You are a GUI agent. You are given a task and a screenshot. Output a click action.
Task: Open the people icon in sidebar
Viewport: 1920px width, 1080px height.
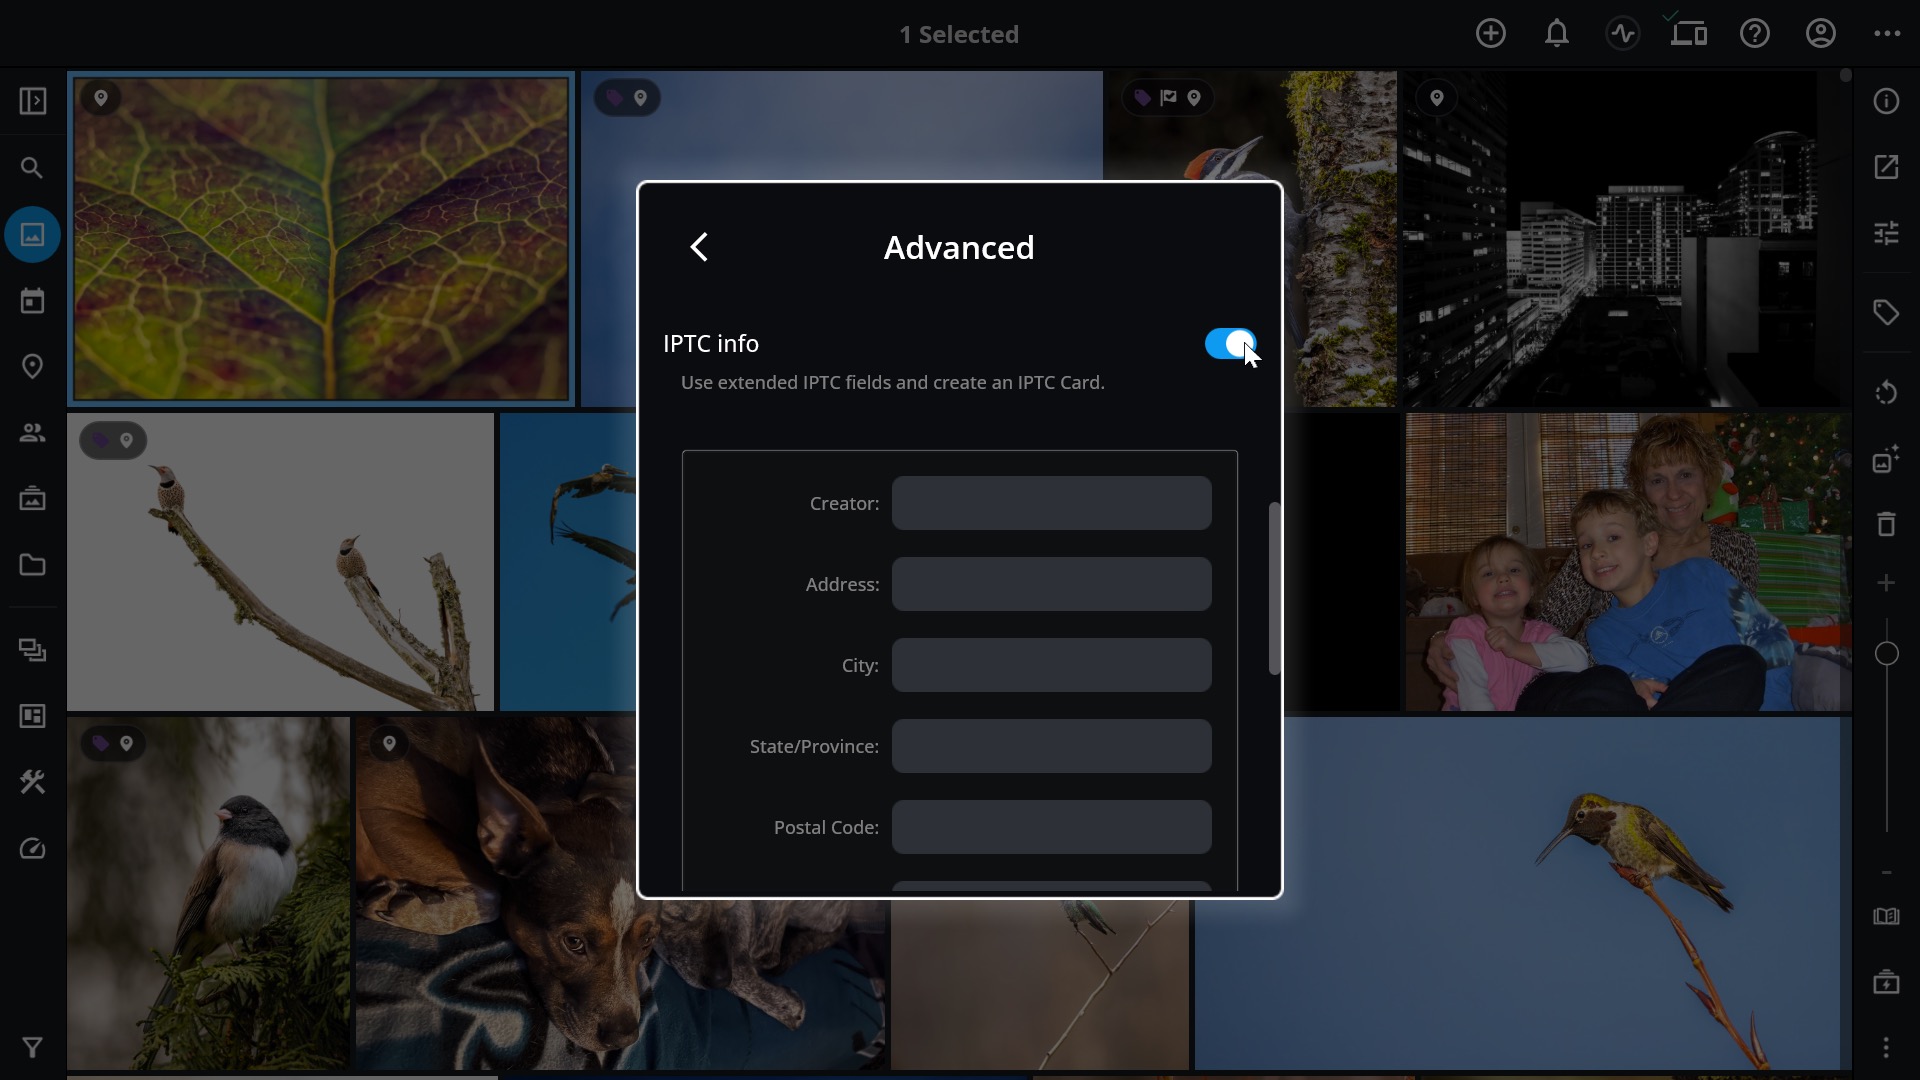pos(33,433)
